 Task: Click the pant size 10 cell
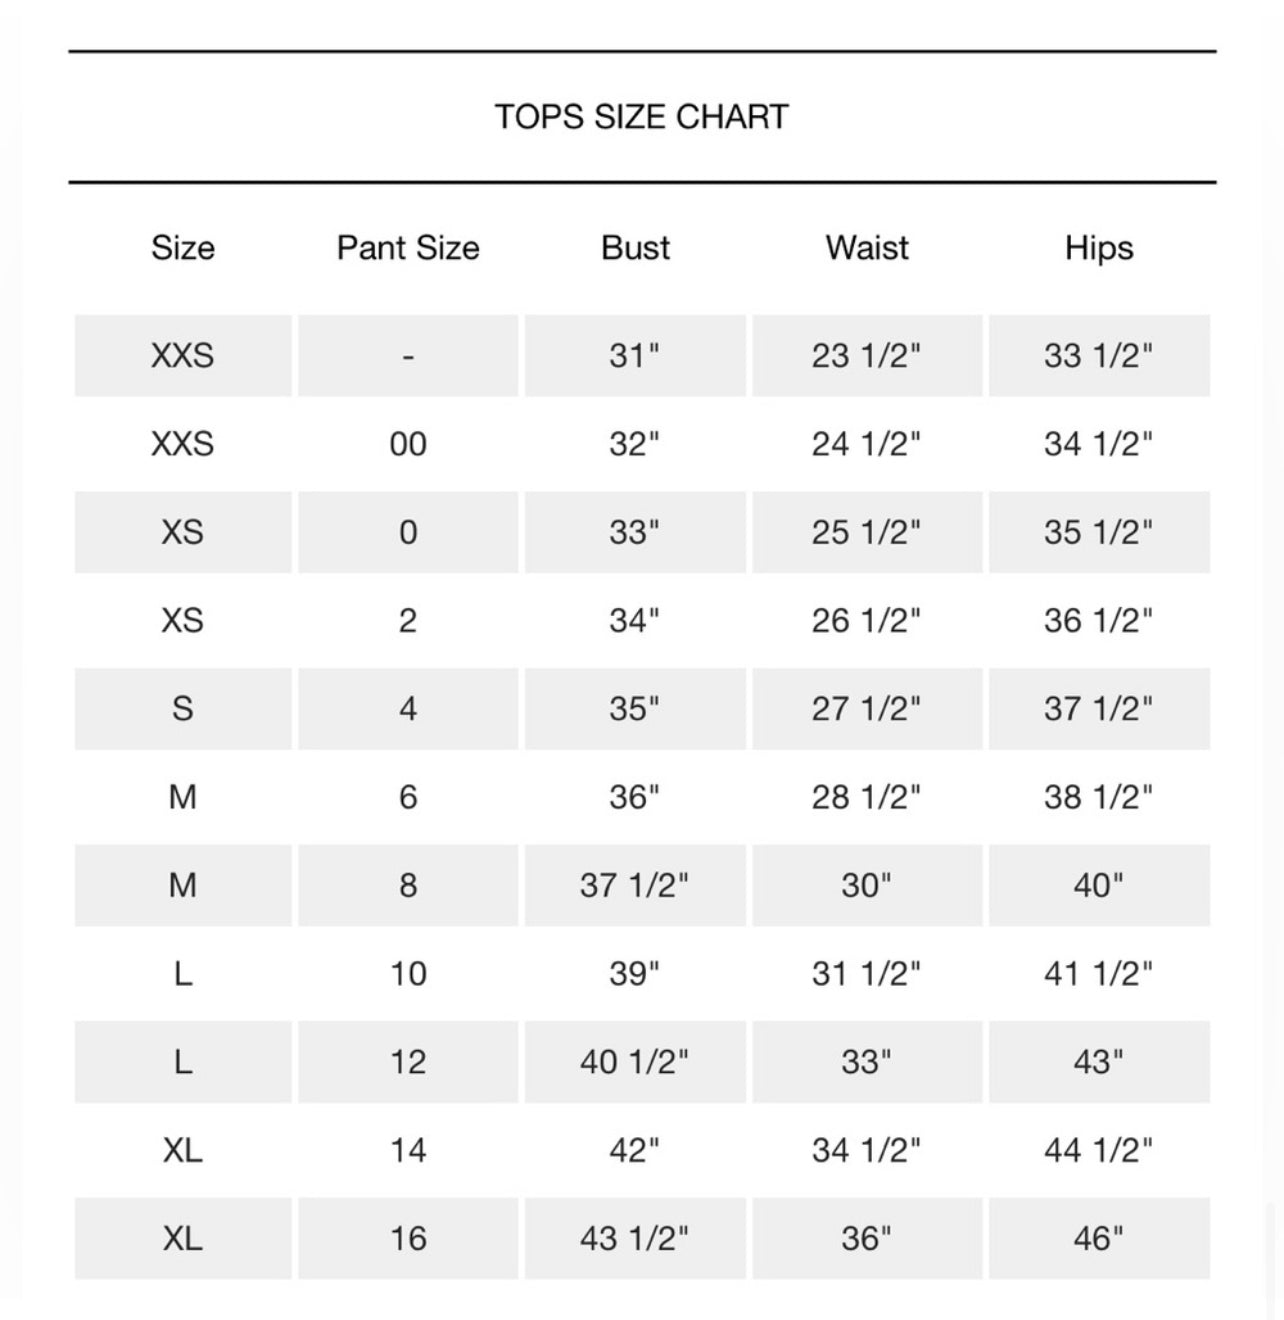tap(408, 974)
